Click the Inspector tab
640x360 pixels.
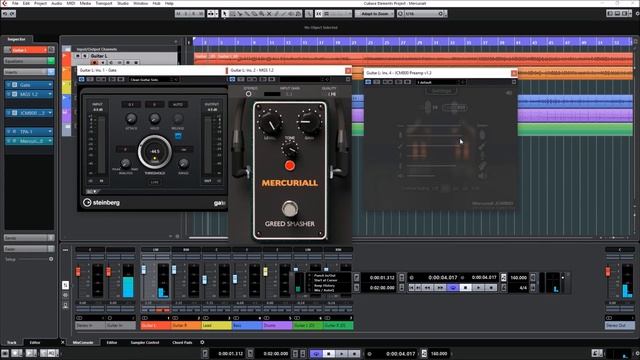click(x=16, y=39)
